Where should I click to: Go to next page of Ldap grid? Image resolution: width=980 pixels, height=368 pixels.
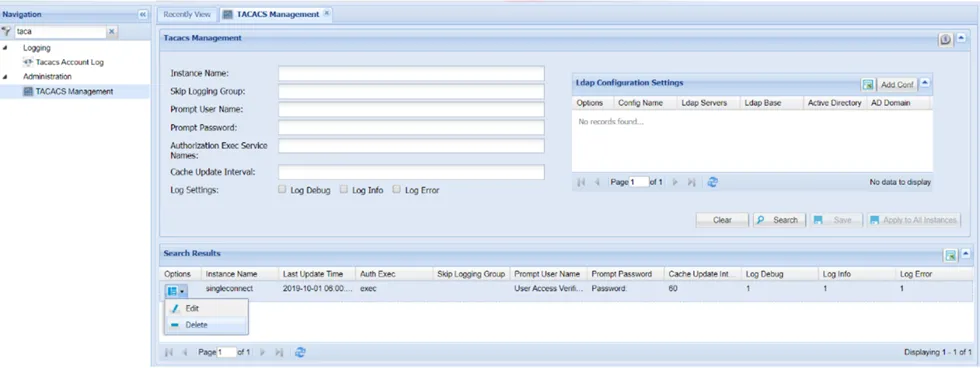675,182
